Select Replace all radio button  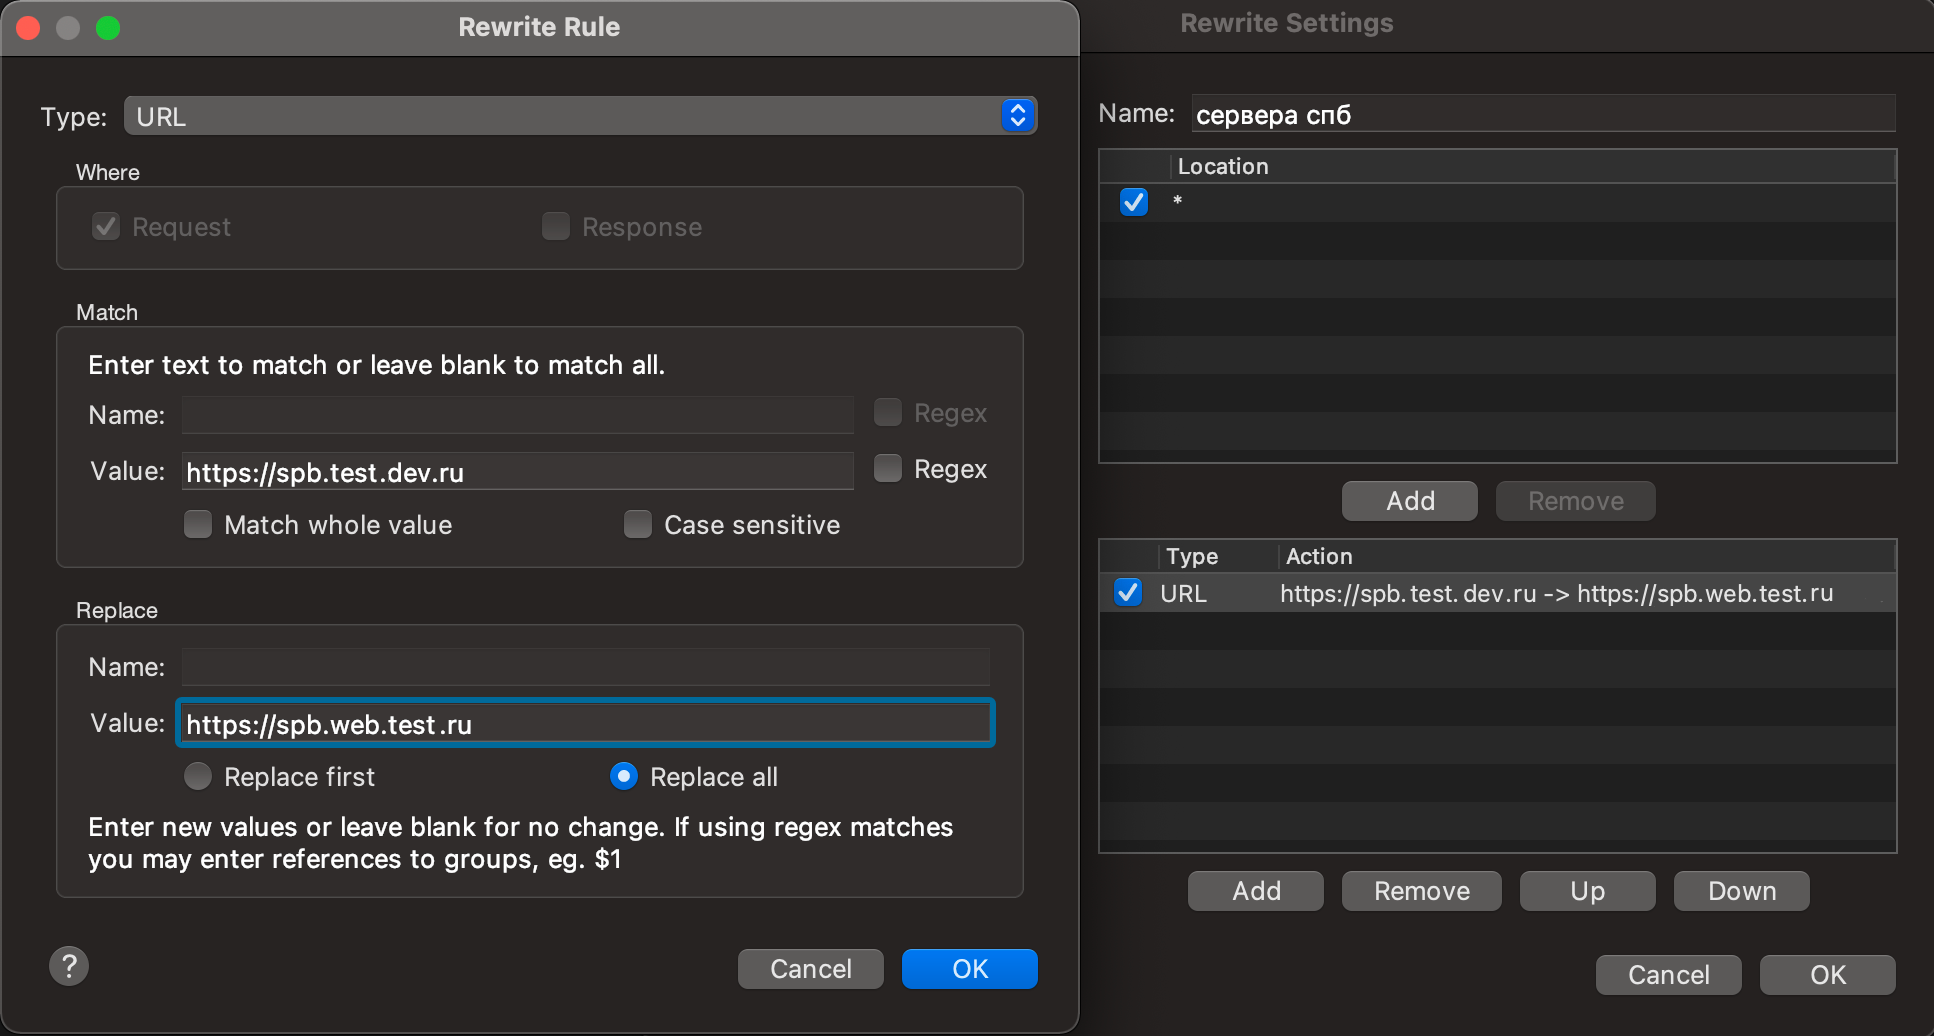pos(624,776)
